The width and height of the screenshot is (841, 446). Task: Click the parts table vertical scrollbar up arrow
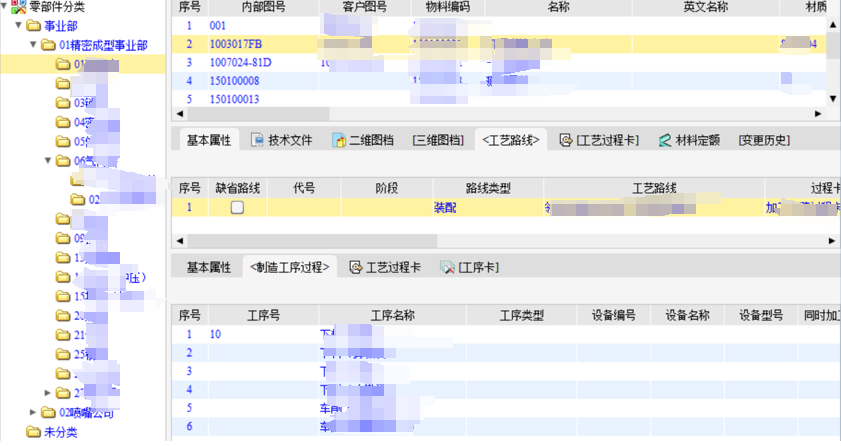coord(833,24)
